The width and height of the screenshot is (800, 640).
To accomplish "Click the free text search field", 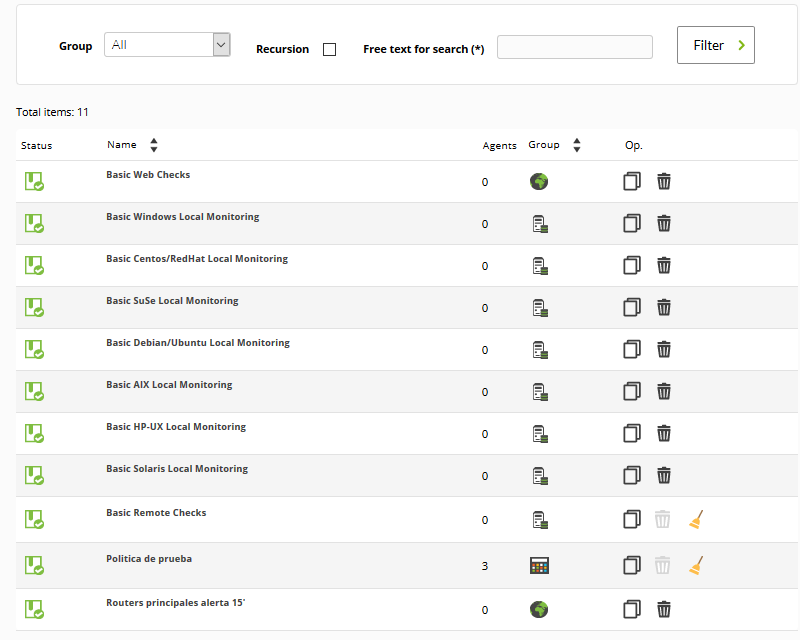I will (574, 47).
